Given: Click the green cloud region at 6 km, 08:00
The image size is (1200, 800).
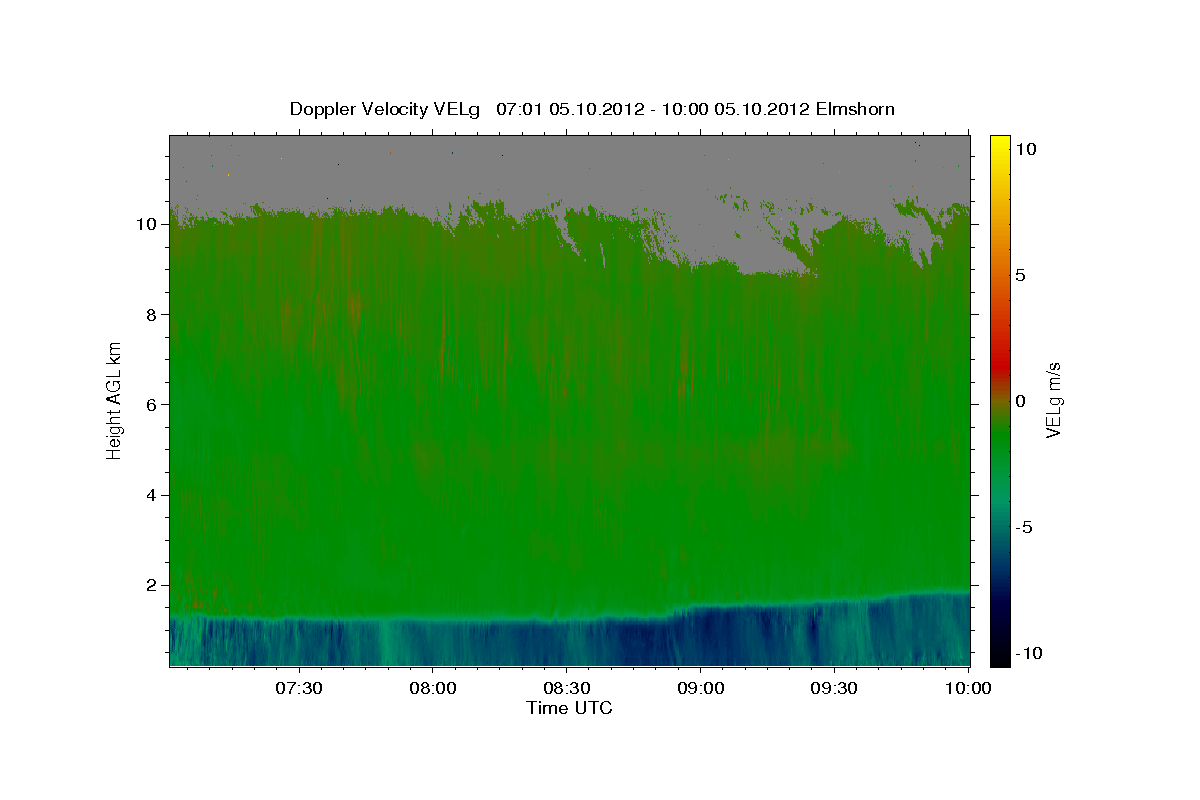Looking at the screenshot, I should [433, 405].
